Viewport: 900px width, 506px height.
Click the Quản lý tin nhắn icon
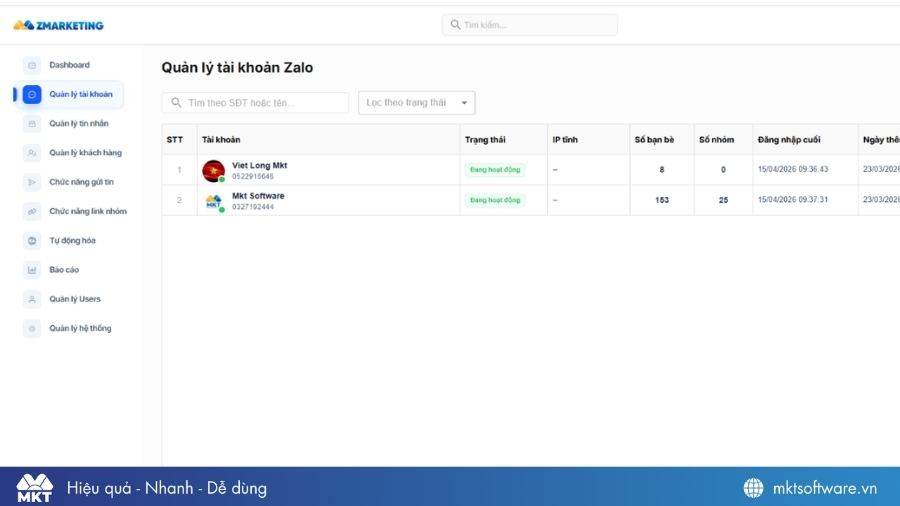[x=32, y=124]
